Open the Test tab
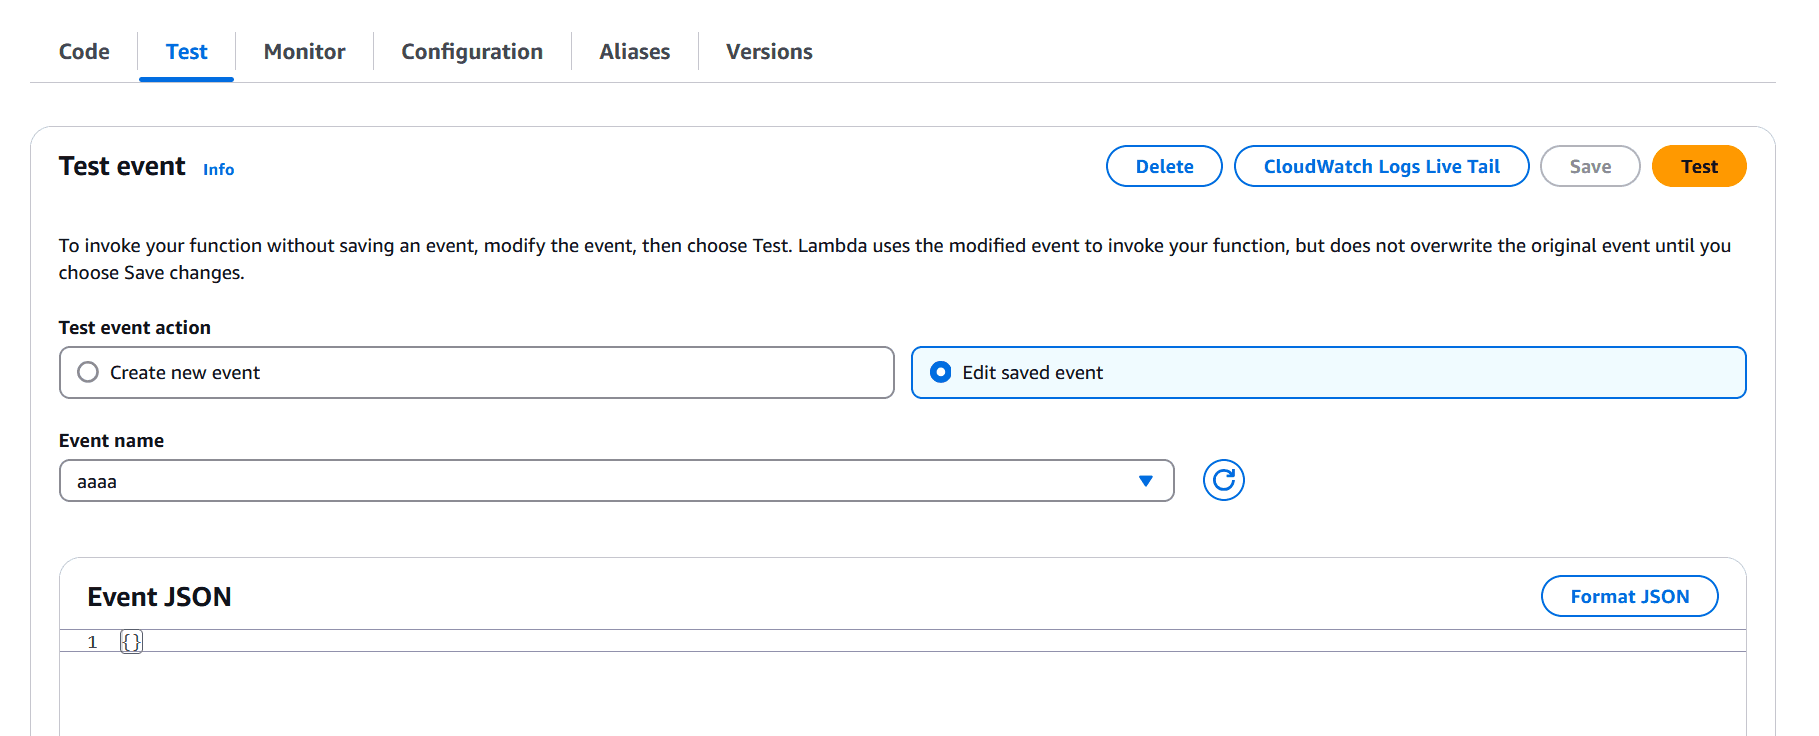This screenshot has width=1819, height=736. click(x=186, y=52)
